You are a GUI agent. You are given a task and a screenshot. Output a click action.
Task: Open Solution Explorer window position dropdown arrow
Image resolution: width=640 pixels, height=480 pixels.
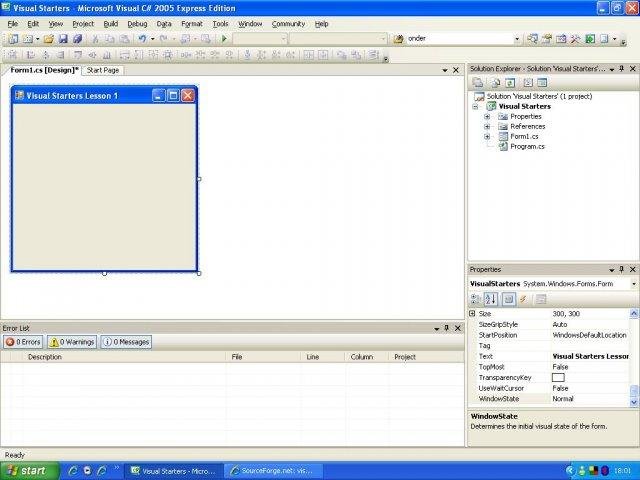tap(612, 69)
